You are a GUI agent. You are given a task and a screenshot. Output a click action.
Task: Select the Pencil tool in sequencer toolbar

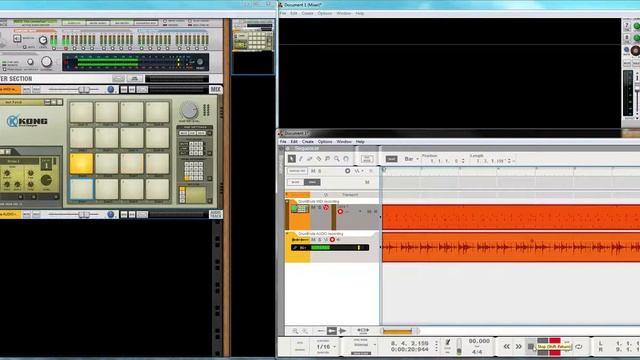[301, 159]
